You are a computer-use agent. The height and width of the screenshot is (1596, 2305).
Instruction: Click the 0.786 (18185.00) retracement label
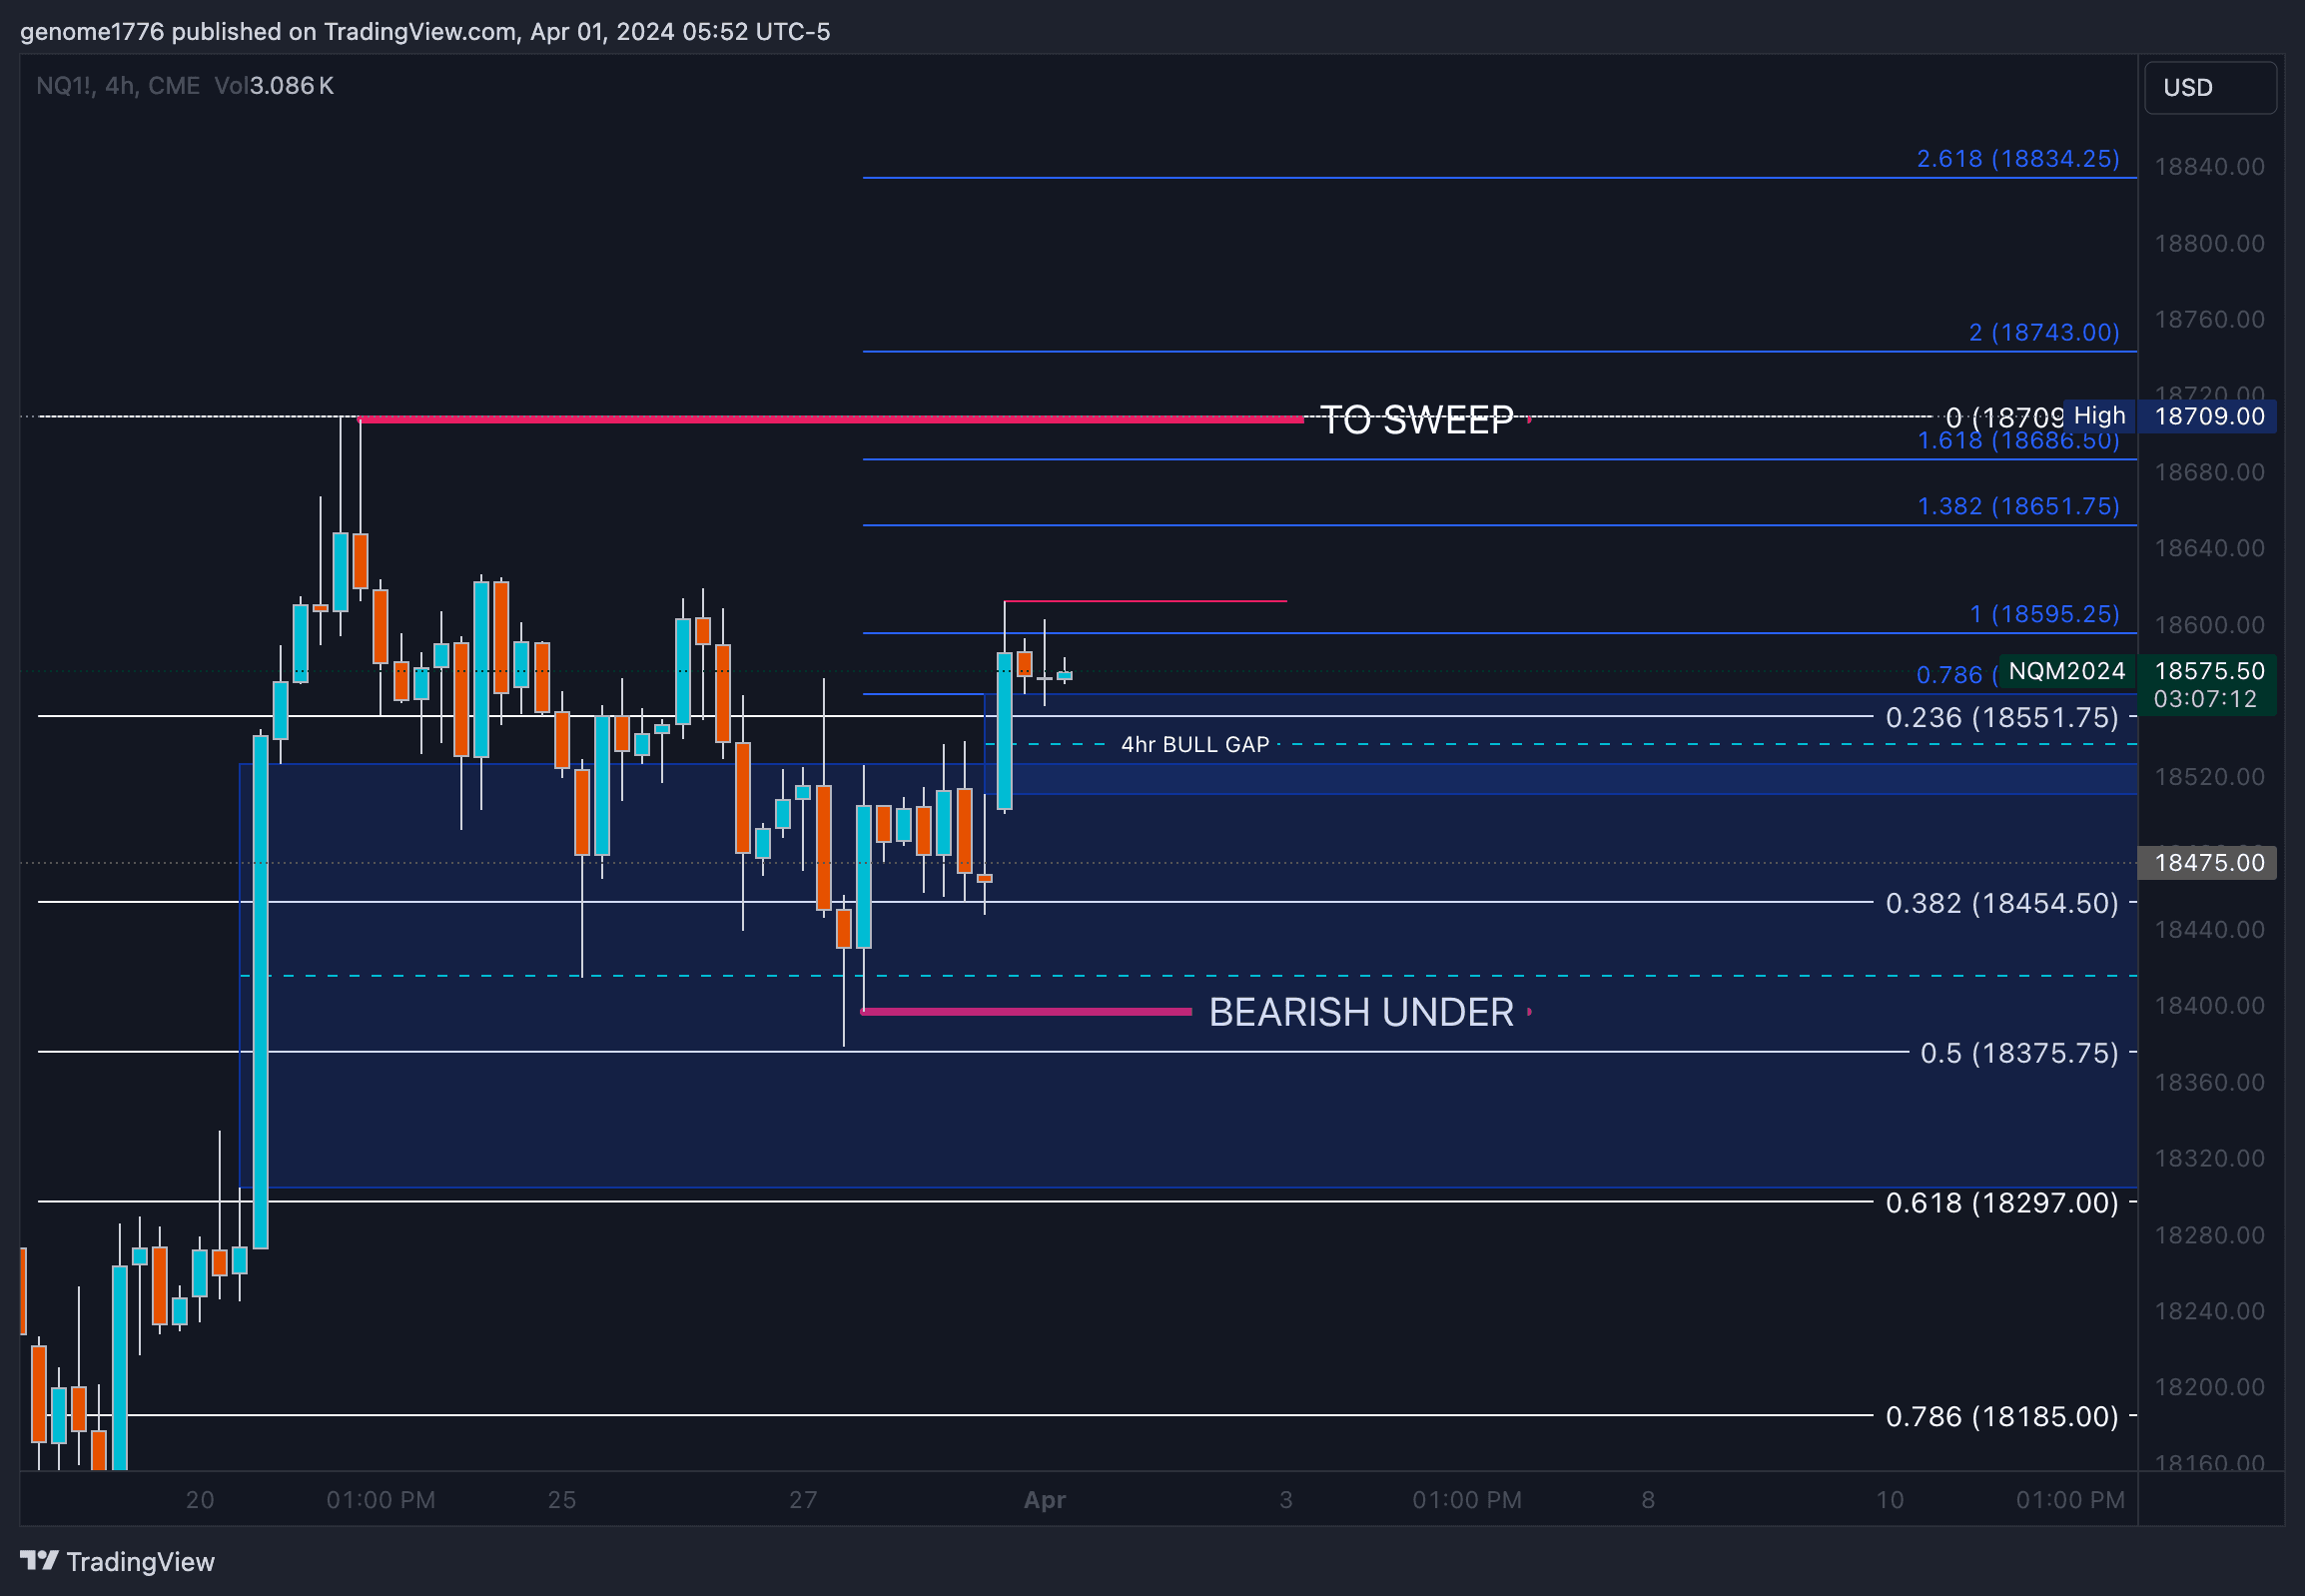(2002, 1417)
